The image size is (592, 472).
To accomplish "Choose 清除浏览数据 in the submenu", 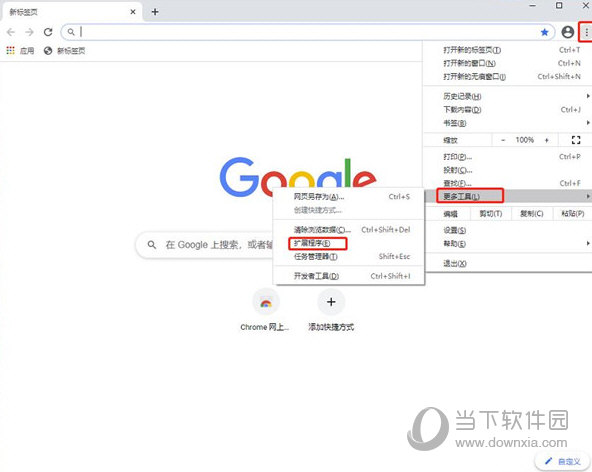I will (348, 230).
